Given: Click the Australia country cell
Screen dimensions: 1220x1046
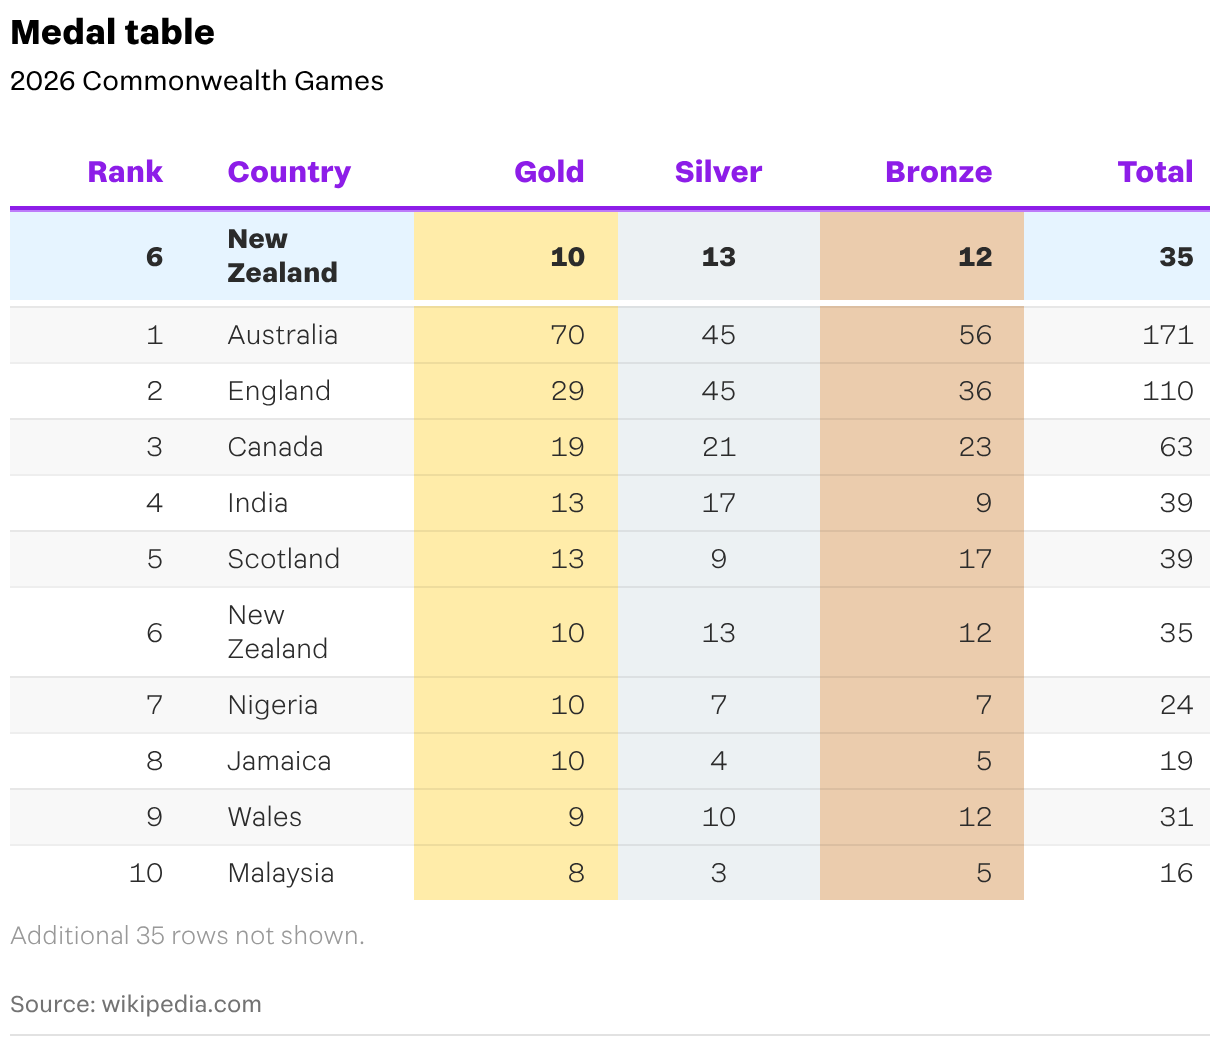Looking at the screenshot, I should 283,335.
